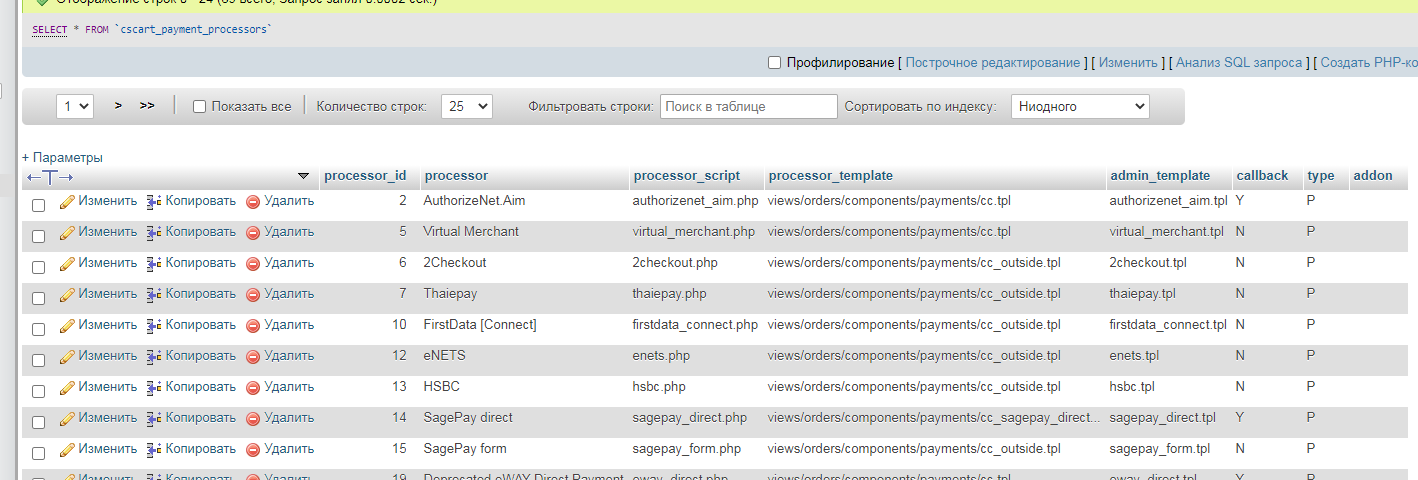Go to next page button

[x=118, y=105]
